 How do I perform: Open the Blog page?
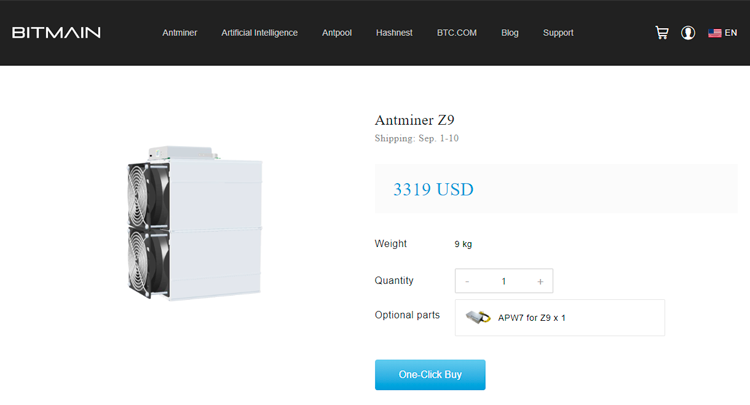point(510,33)
